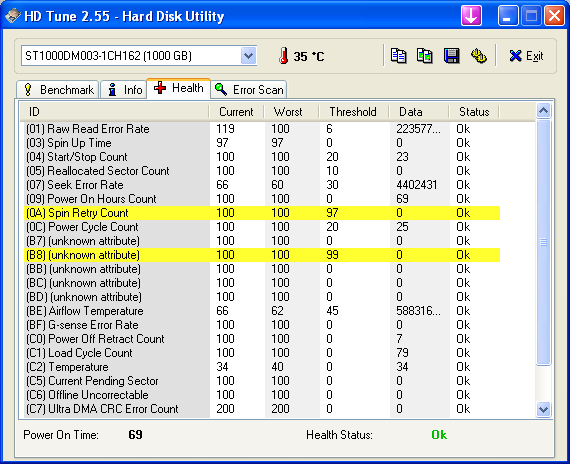Switch to the Error Scan tab
Image resolution: width=570 pixels, height=464 pixels.
249,89
